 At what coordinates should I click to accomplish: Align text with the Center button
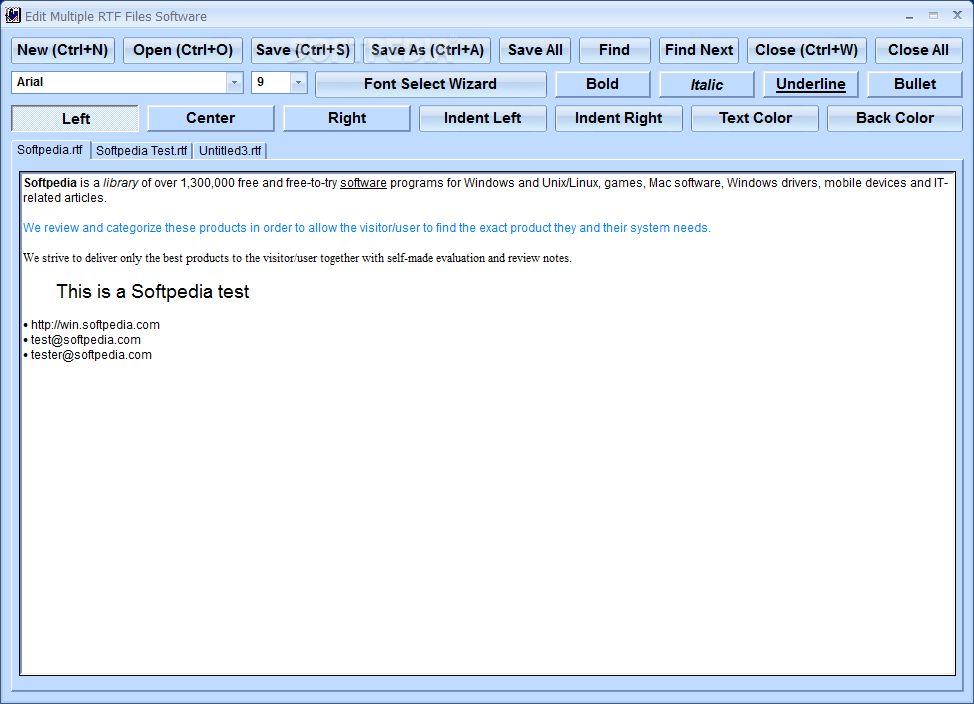211,118
